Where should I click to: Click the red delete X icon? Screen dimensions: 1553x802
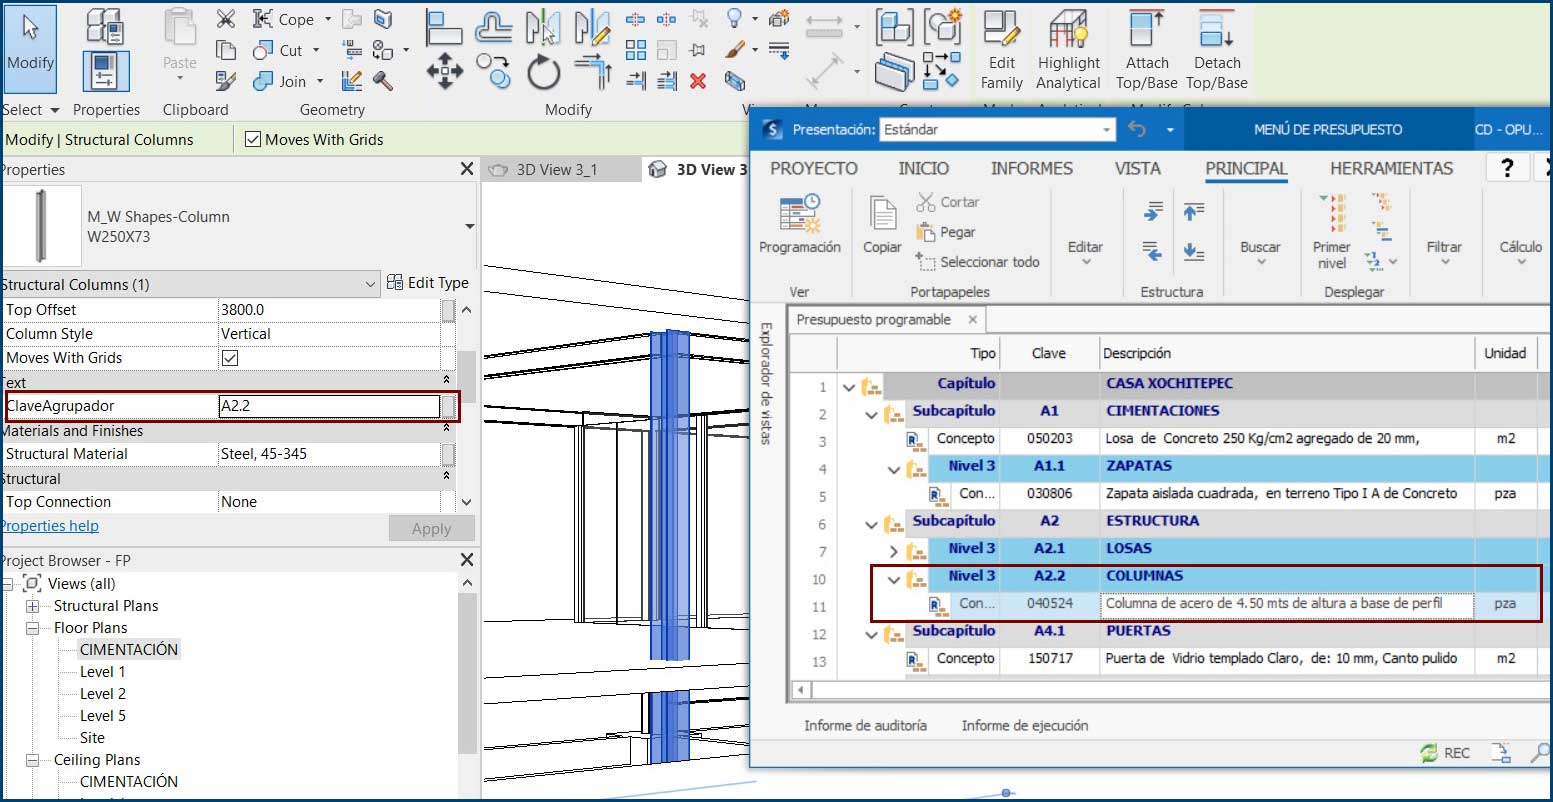698,81
